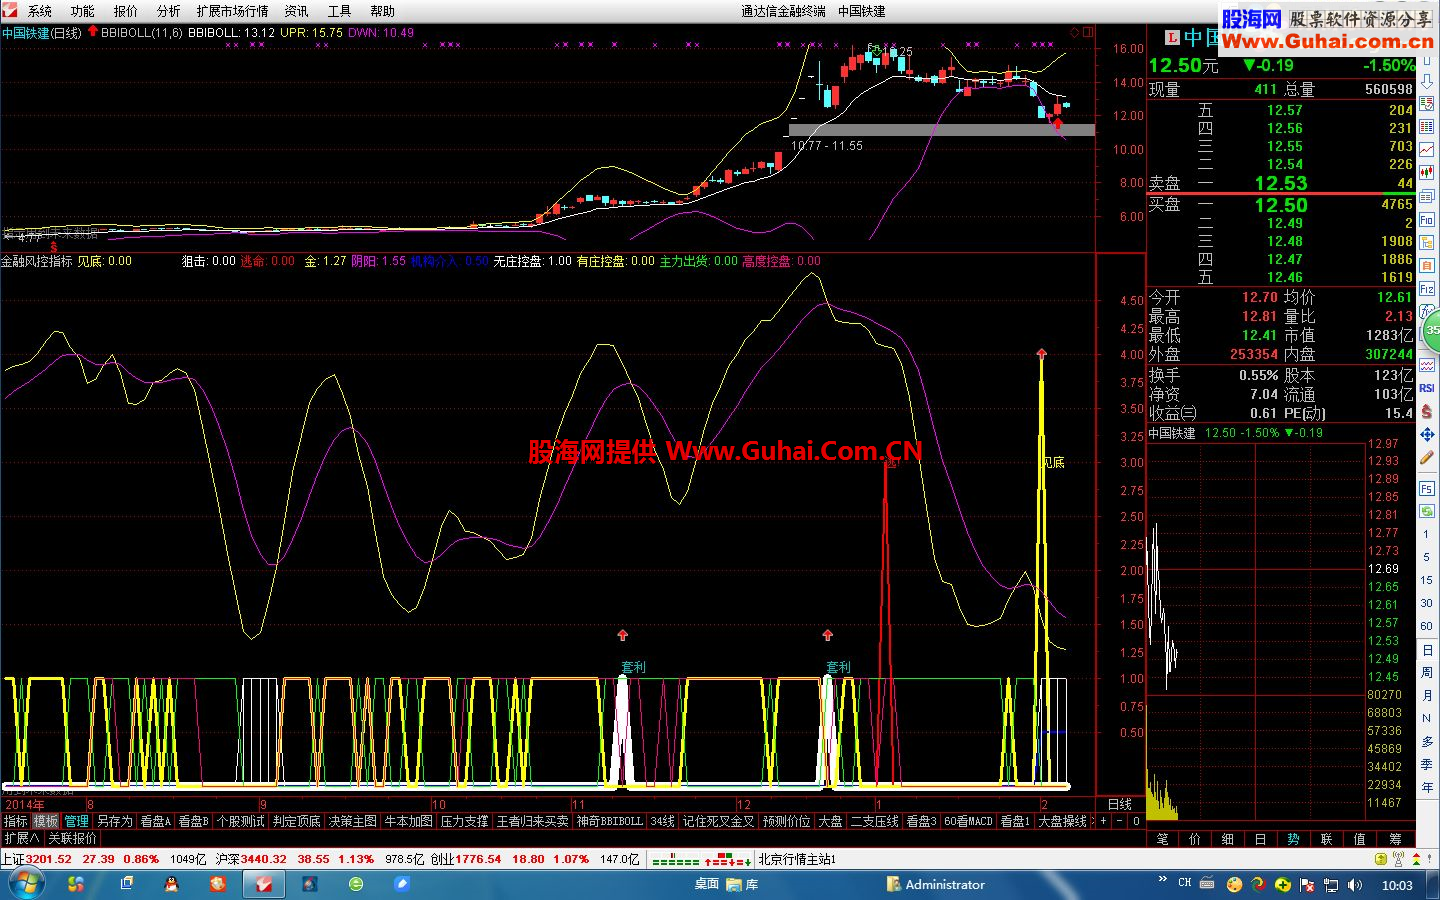Switch to the 筹 tab below tick chart
The height and width of the screenshot is (900, 1440).
(x=1395, y=838)
